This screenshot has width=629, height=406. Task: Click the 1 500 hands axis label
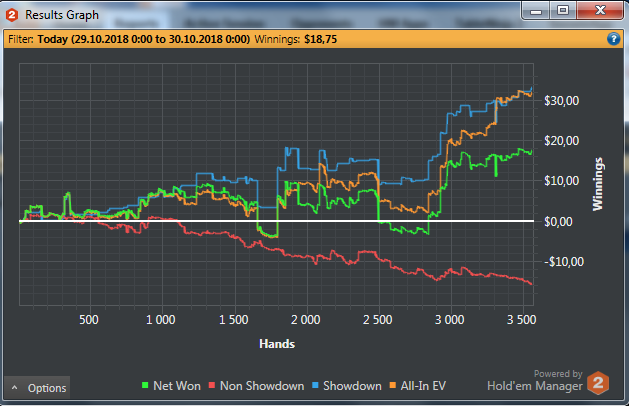point(233,320)
